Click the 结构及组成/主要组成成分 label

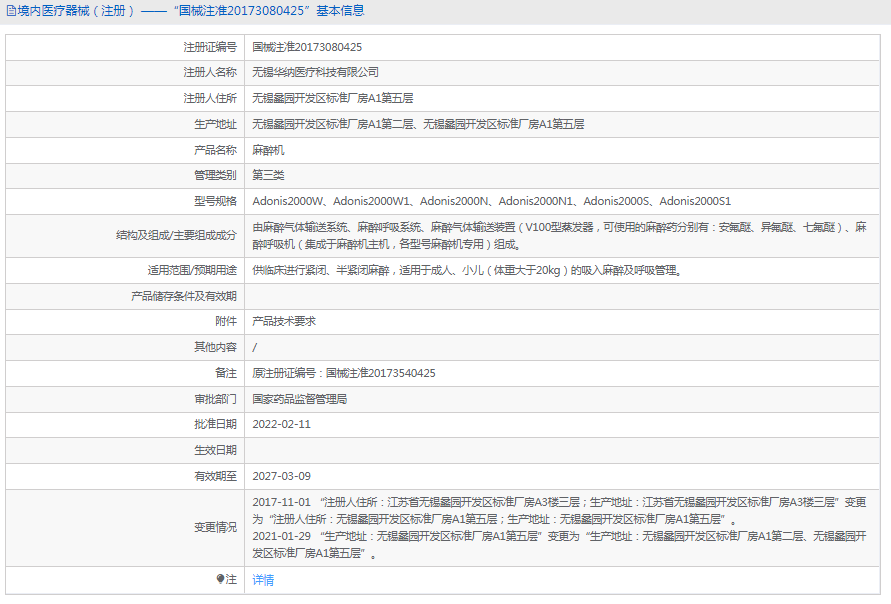(176, 235)
